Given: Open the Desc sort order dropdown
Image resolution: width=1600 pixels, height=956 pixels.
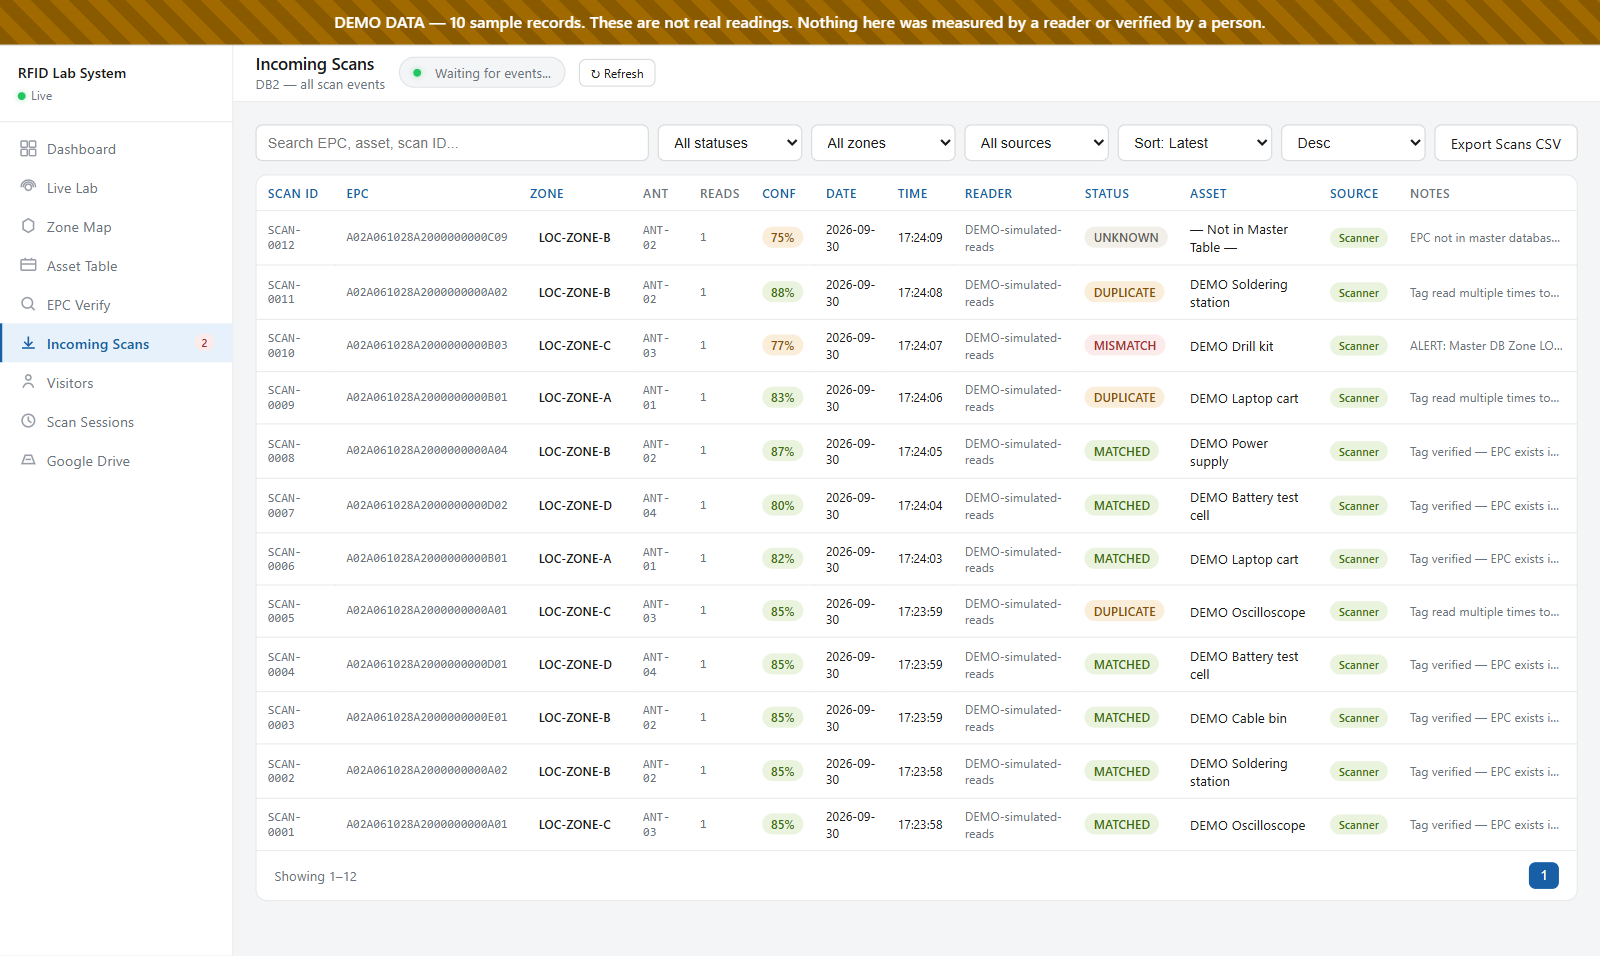Looking at the screenshot, I should tap(1353, 143).
